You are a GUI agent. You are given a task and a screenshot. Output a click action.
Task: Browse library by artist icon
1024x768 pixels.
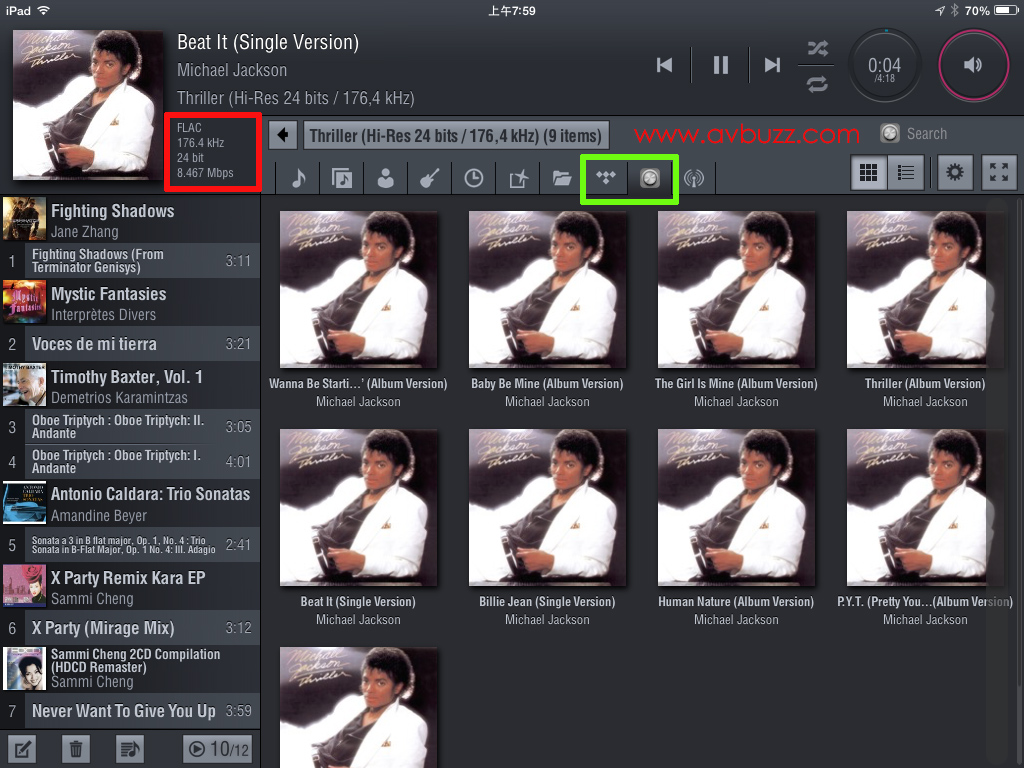(x=385, y=178)
